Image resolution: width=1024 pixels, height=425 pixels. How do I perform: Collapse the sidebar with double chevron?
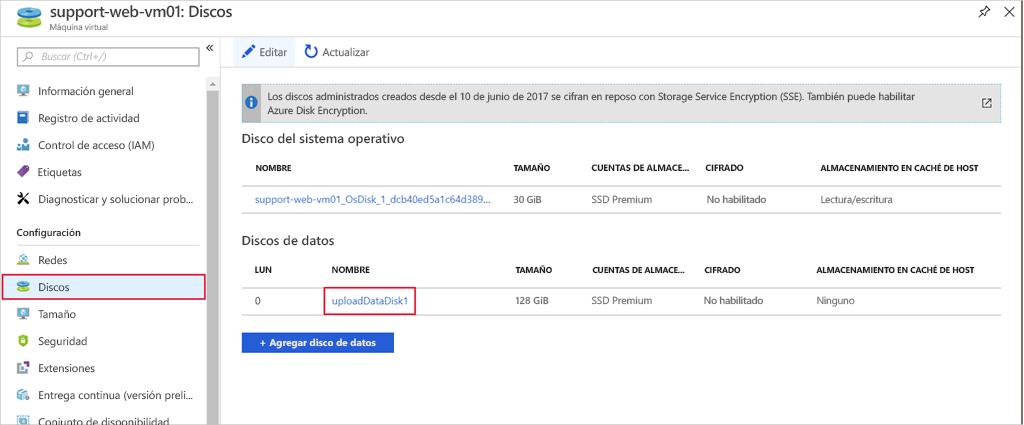point(210,48)
